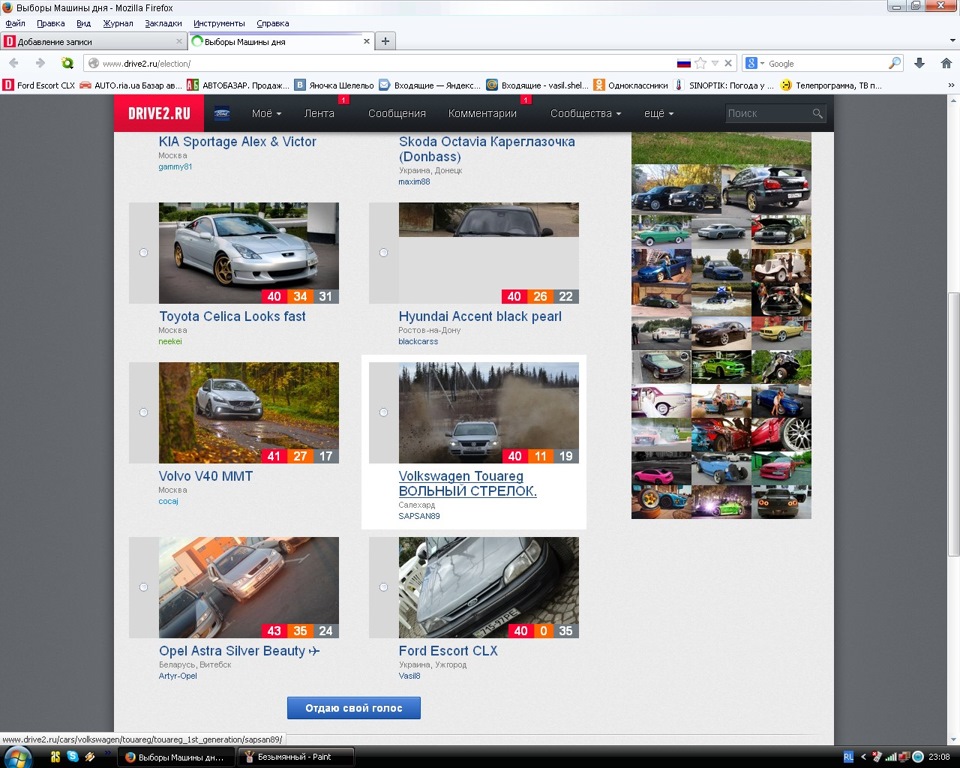Open the 'Файл' menu
The width and height of the screenshot is (960, 768).
[x=15, y=23]
